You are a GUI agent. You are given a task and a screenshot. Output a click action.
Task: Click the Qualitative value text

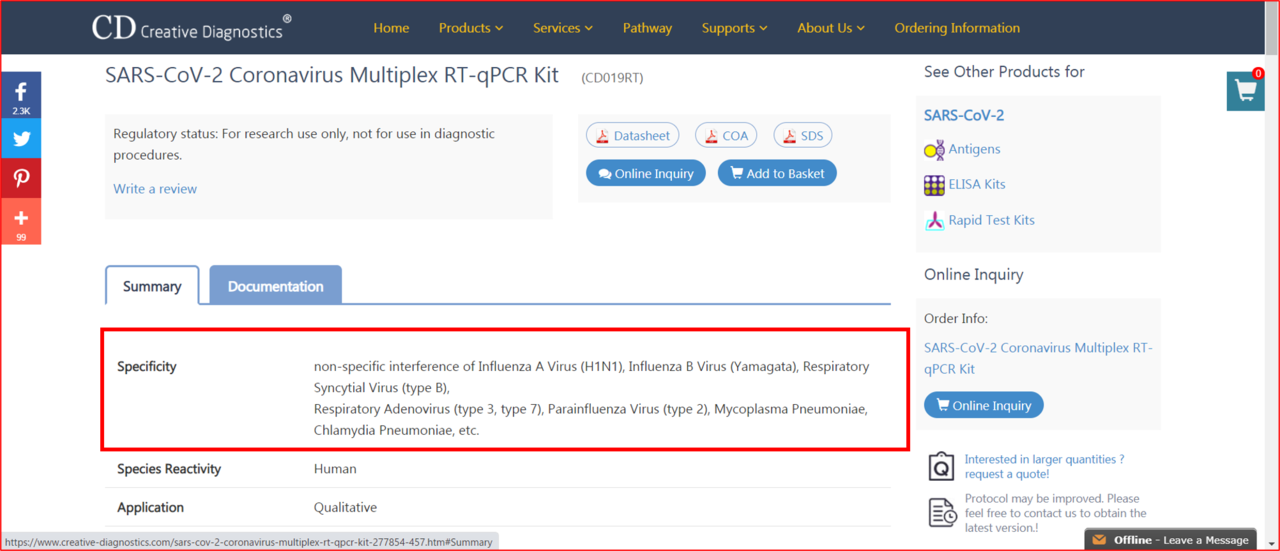click(345, 507)
